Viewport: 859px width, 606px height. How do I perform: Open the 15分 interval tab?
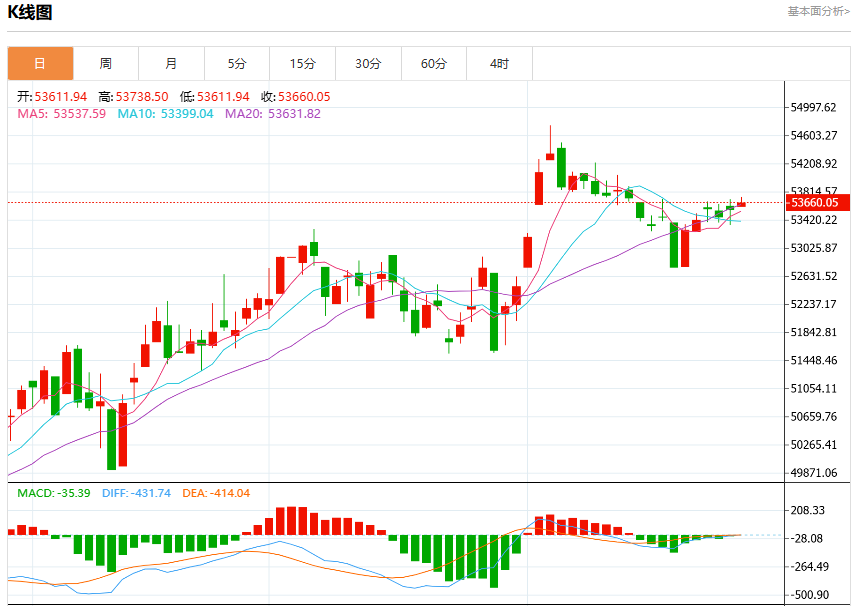[x=302, y=64]
